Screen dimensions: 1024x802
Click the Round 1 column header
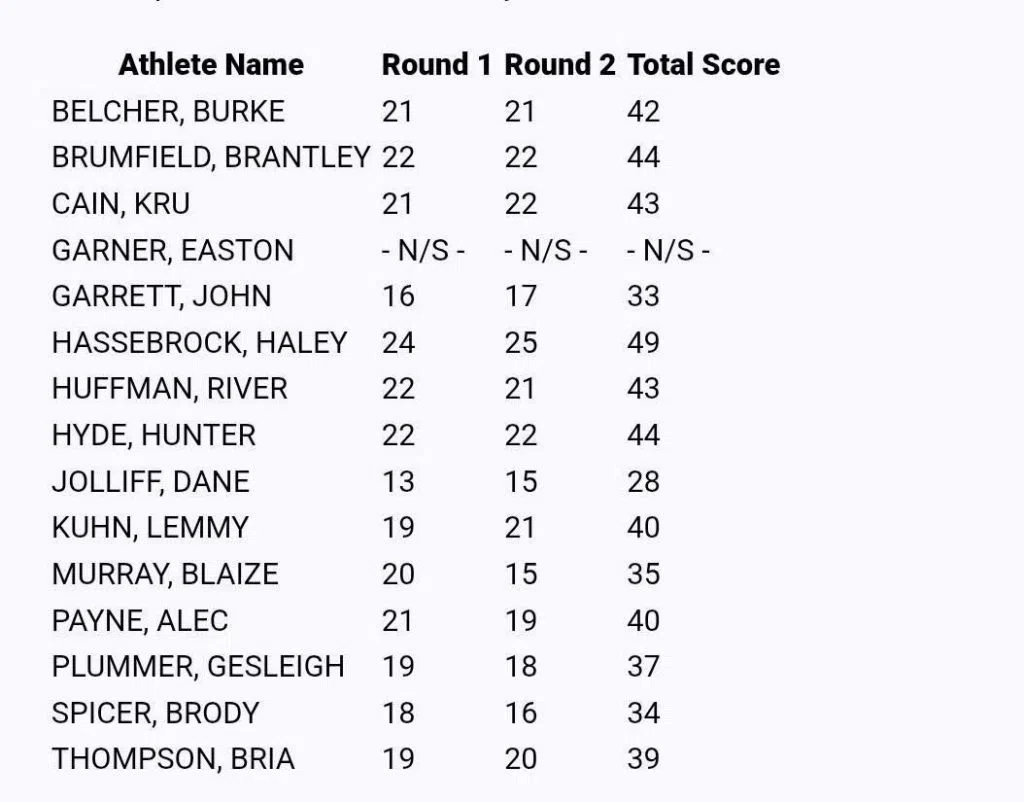pos(437,65)
